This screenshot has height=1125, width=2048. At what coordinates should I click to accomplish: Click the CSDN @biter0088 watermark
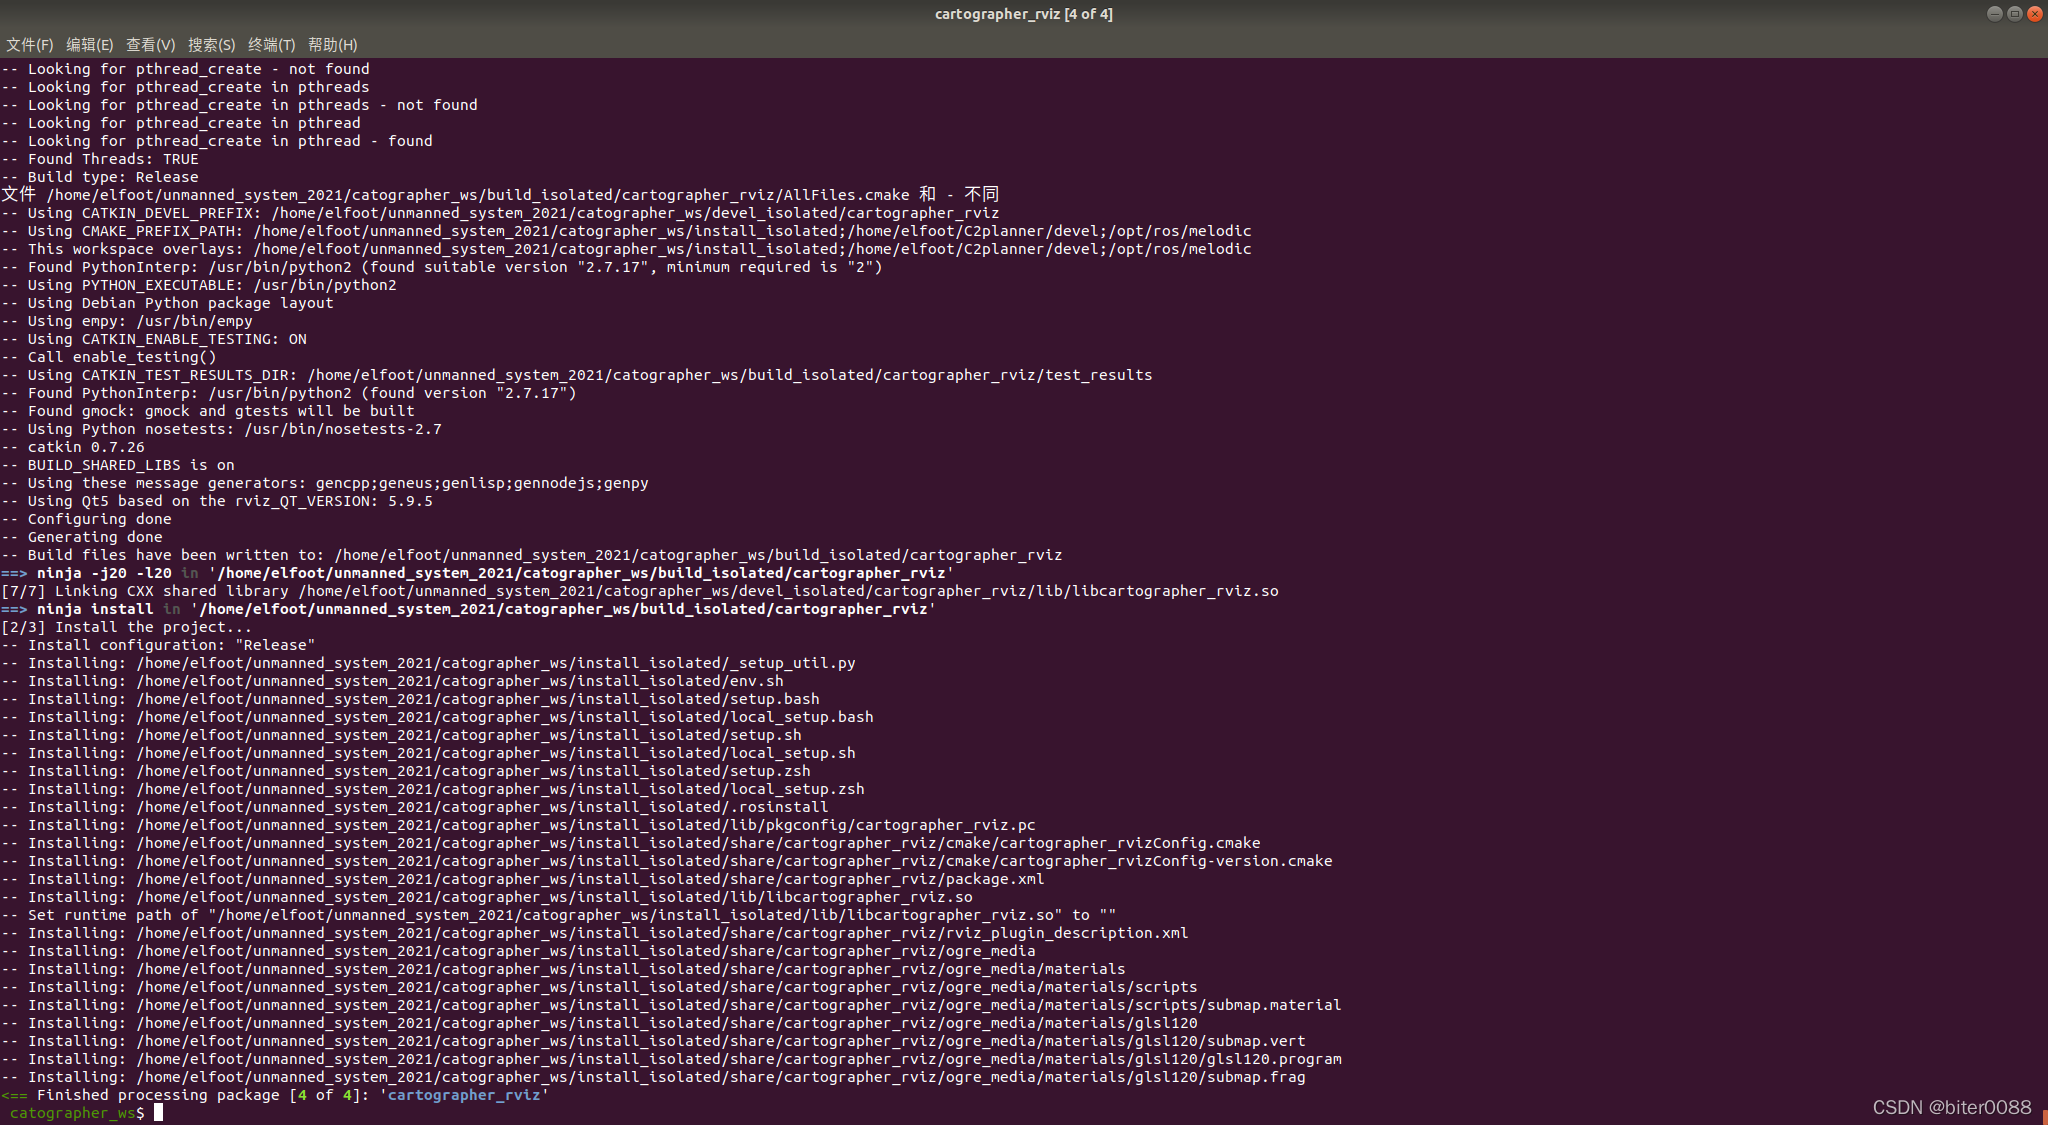tap(1951, 1107)
